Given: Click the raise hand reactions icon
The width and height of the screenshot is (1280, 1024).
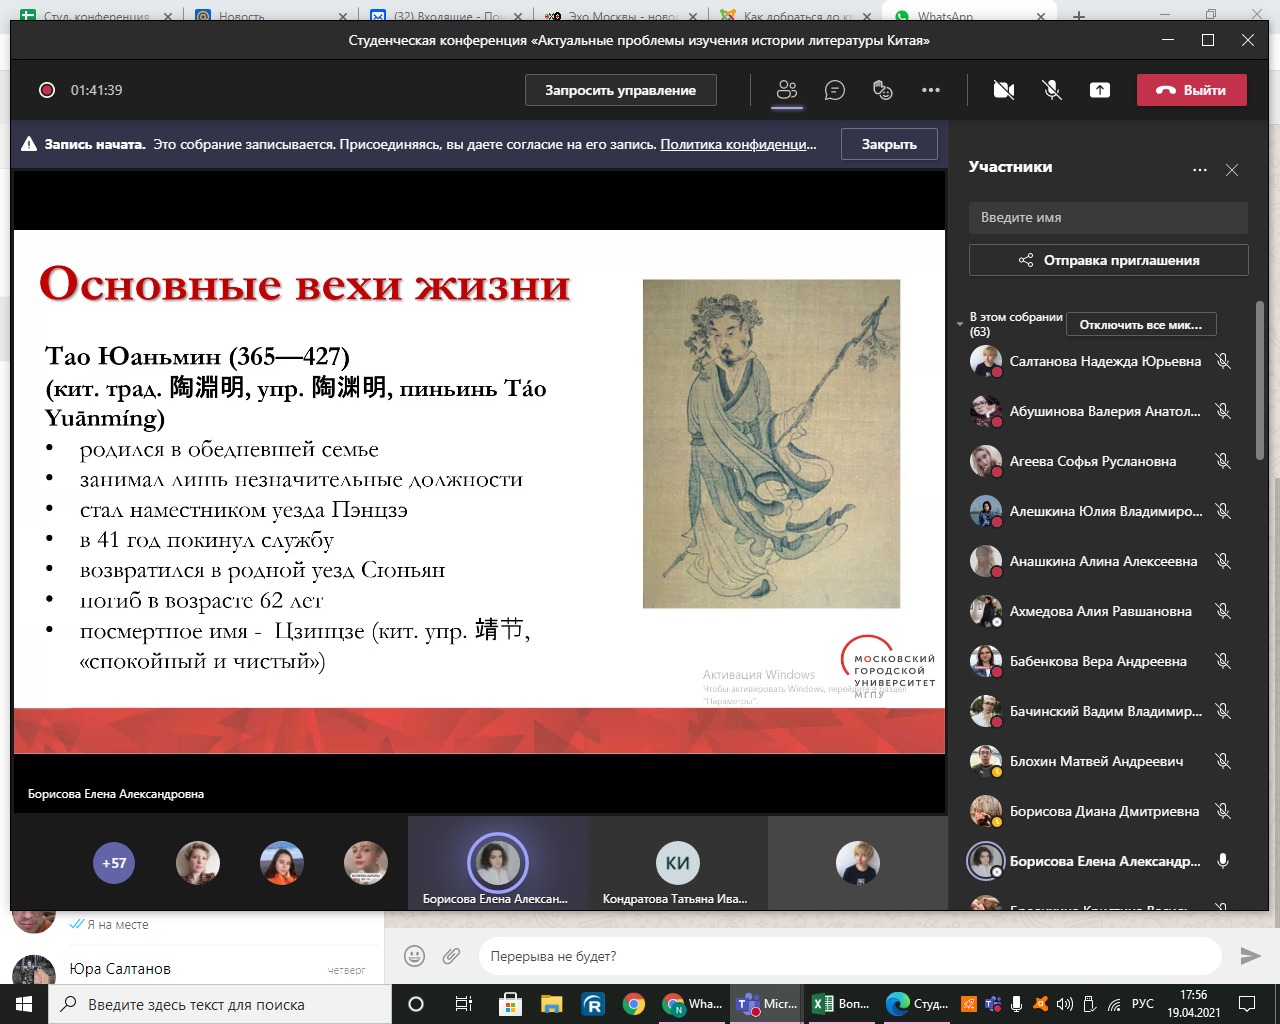Looking at the screenshot, I should click(x=882, y=90).
